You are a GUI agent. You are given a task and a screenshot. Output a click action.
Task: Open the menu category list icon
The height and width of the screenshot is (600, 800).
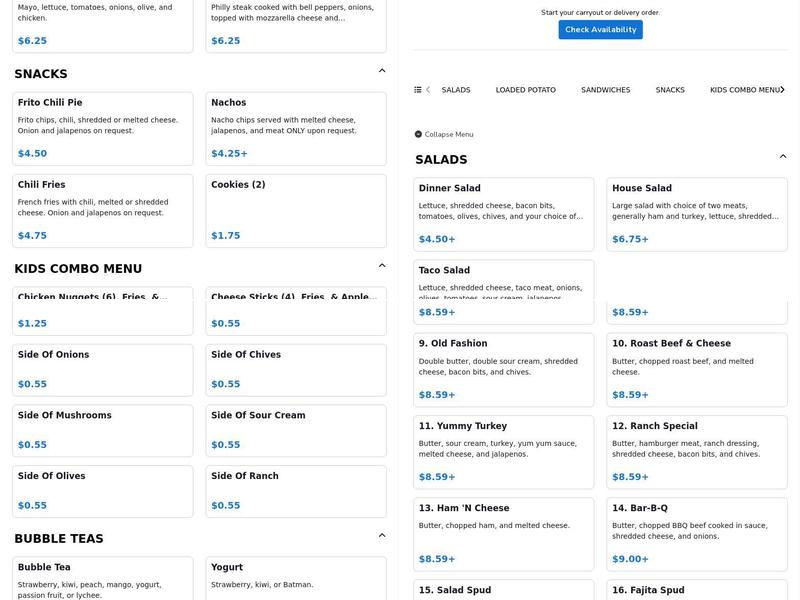coord(418,90)
